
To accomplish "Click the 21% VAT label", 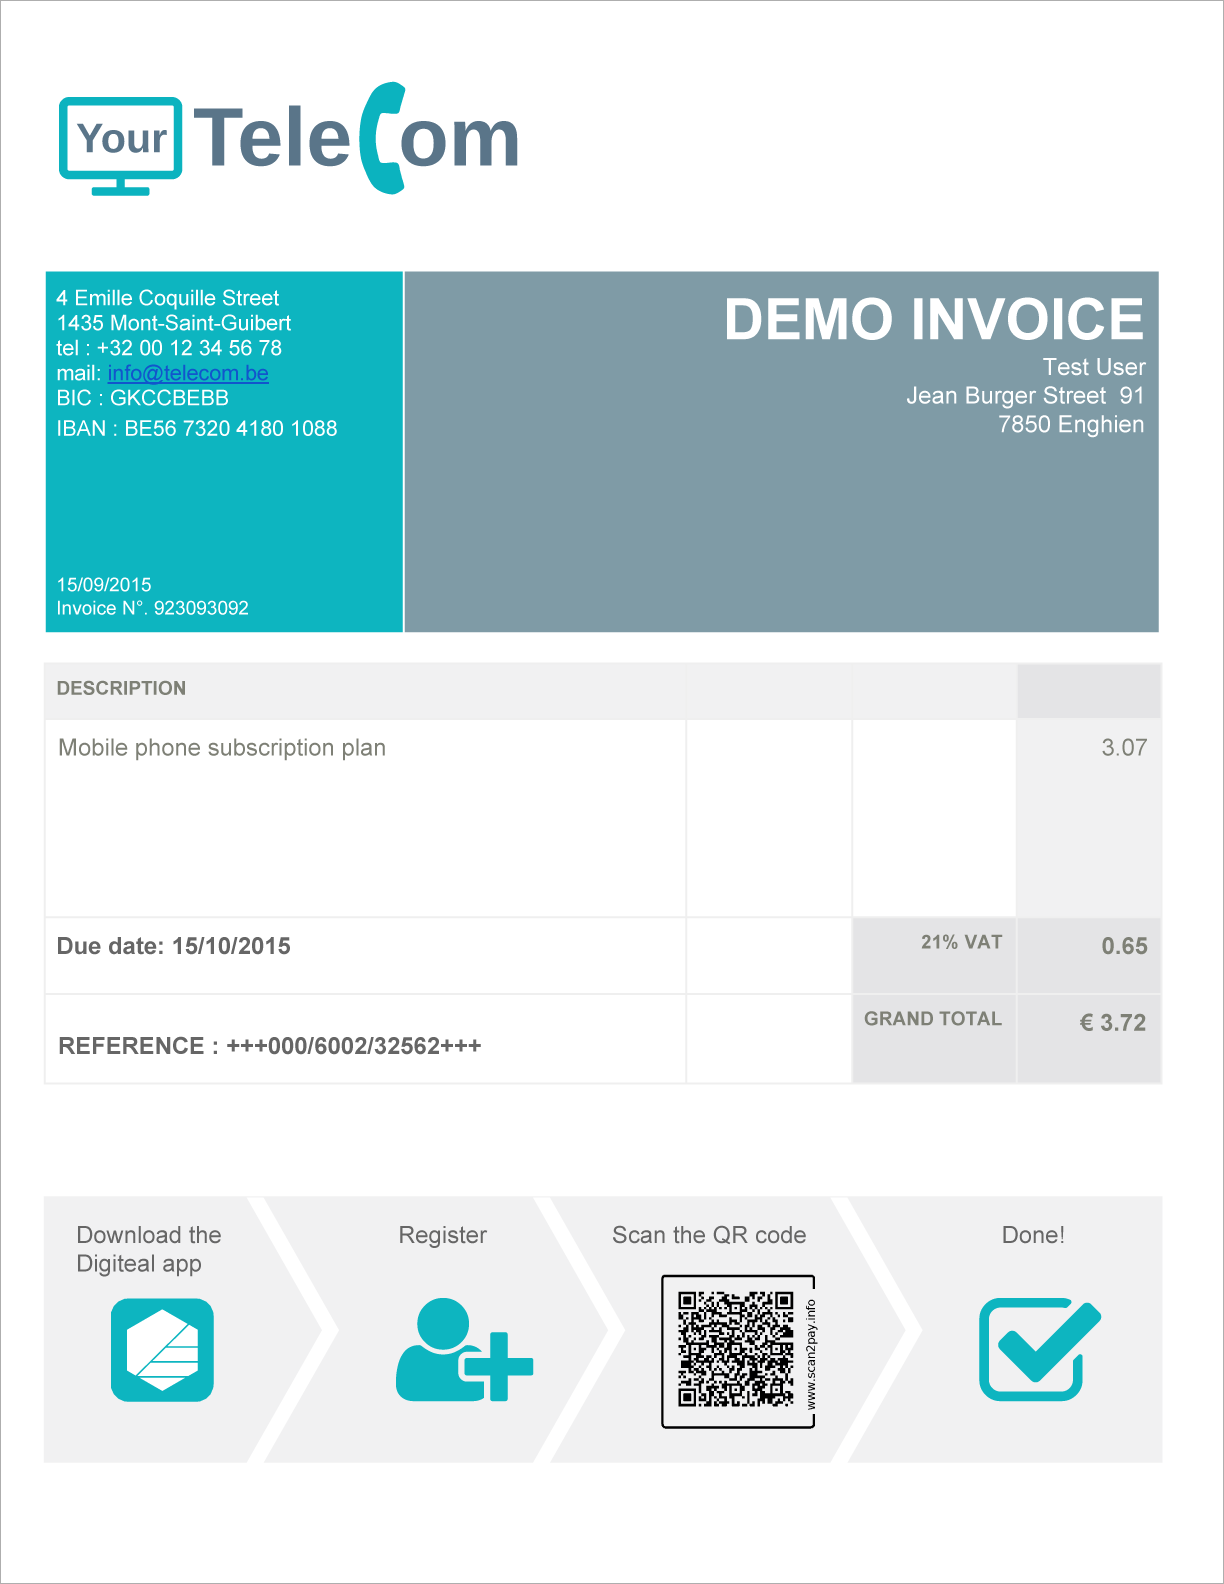I will pos(961,942).
